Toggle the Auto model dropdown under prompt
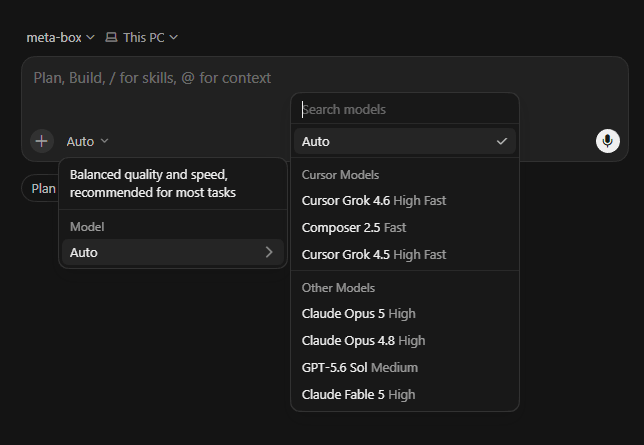 point(87,141)
